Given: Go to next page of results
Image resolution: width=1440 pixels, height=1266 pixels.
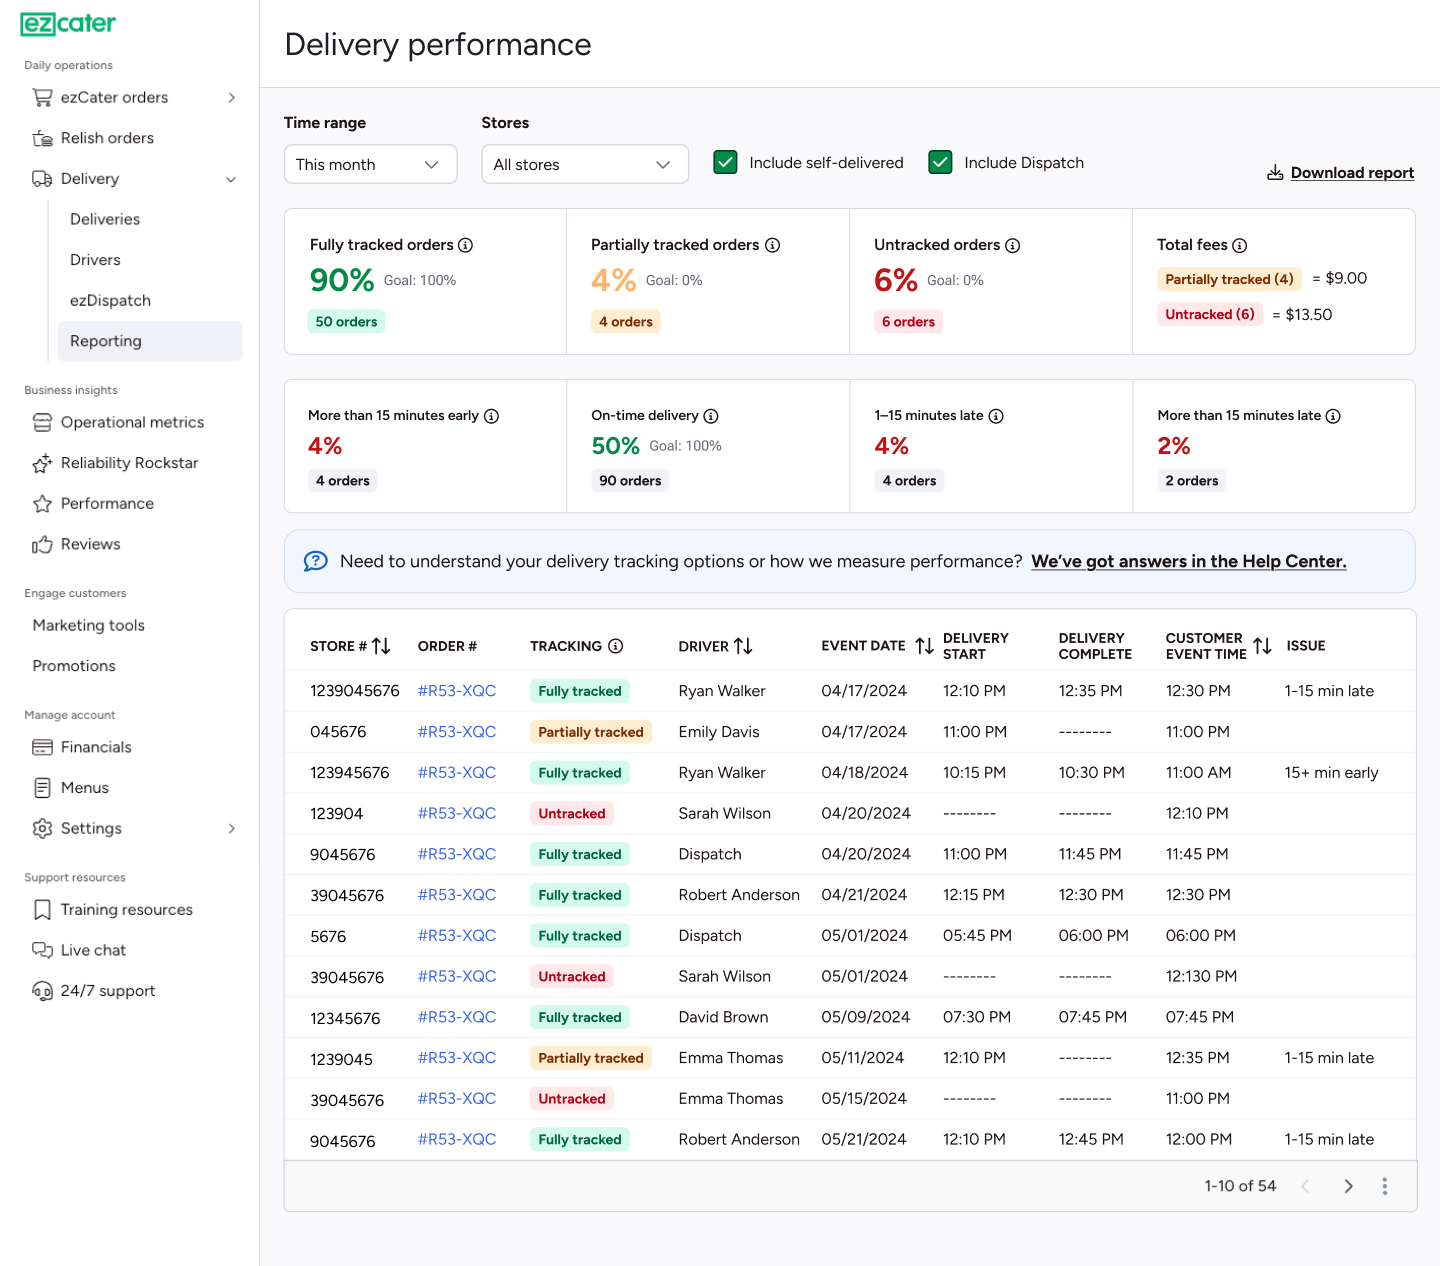Looking at the screenshot, I should [x=1348, y=1186].
